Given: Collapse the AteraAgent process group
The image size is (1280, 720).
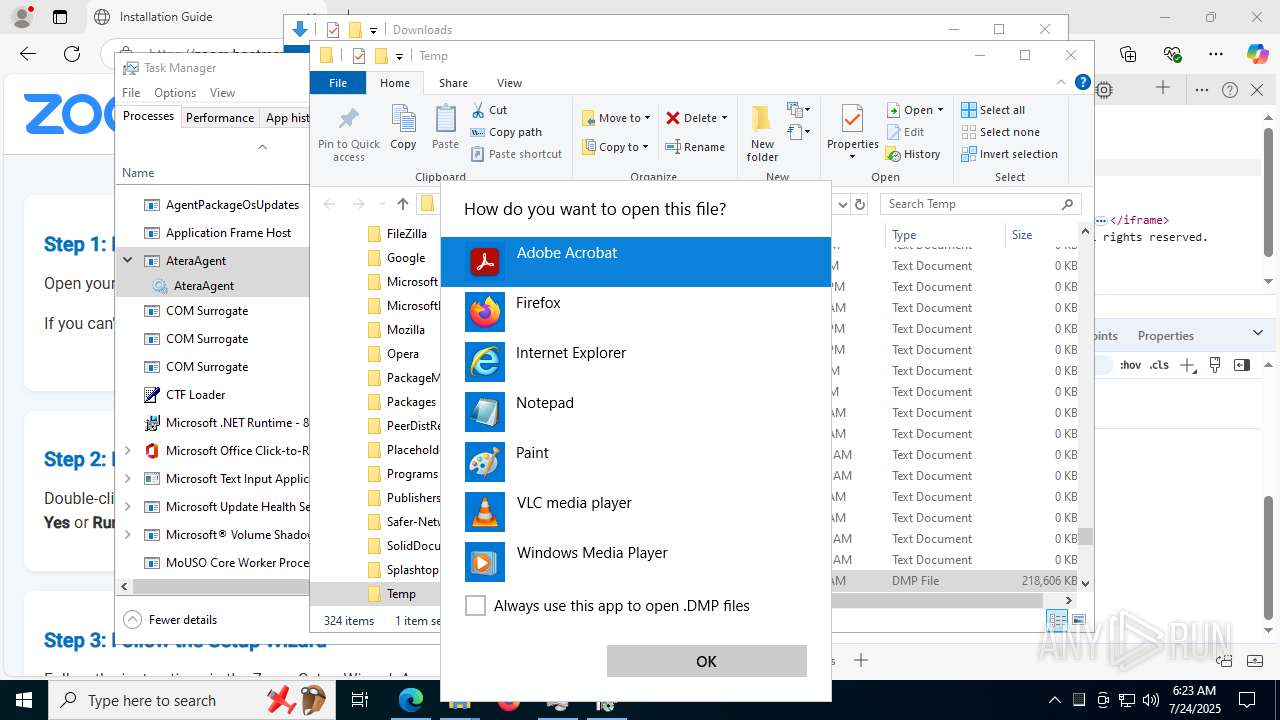Looking at the screenshot, I should [x=127, y=260].
